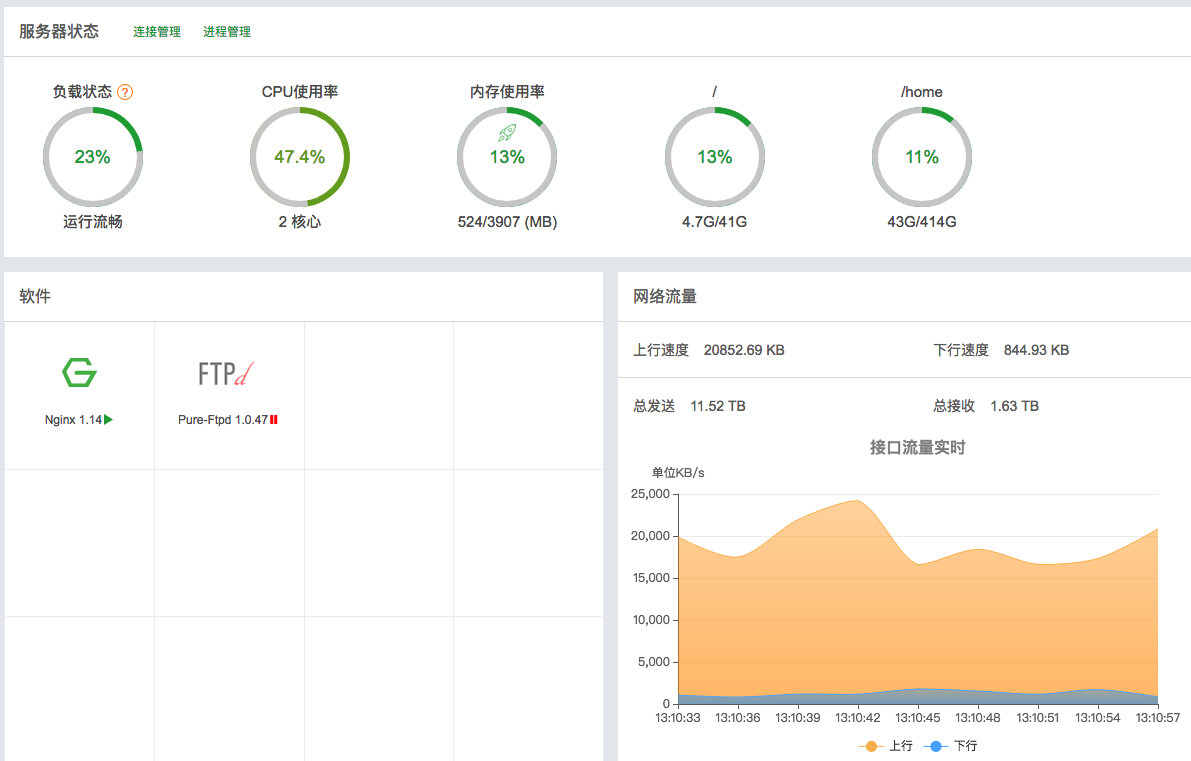
Task: Click the memory release rocket icon
Action: (507, 132)
